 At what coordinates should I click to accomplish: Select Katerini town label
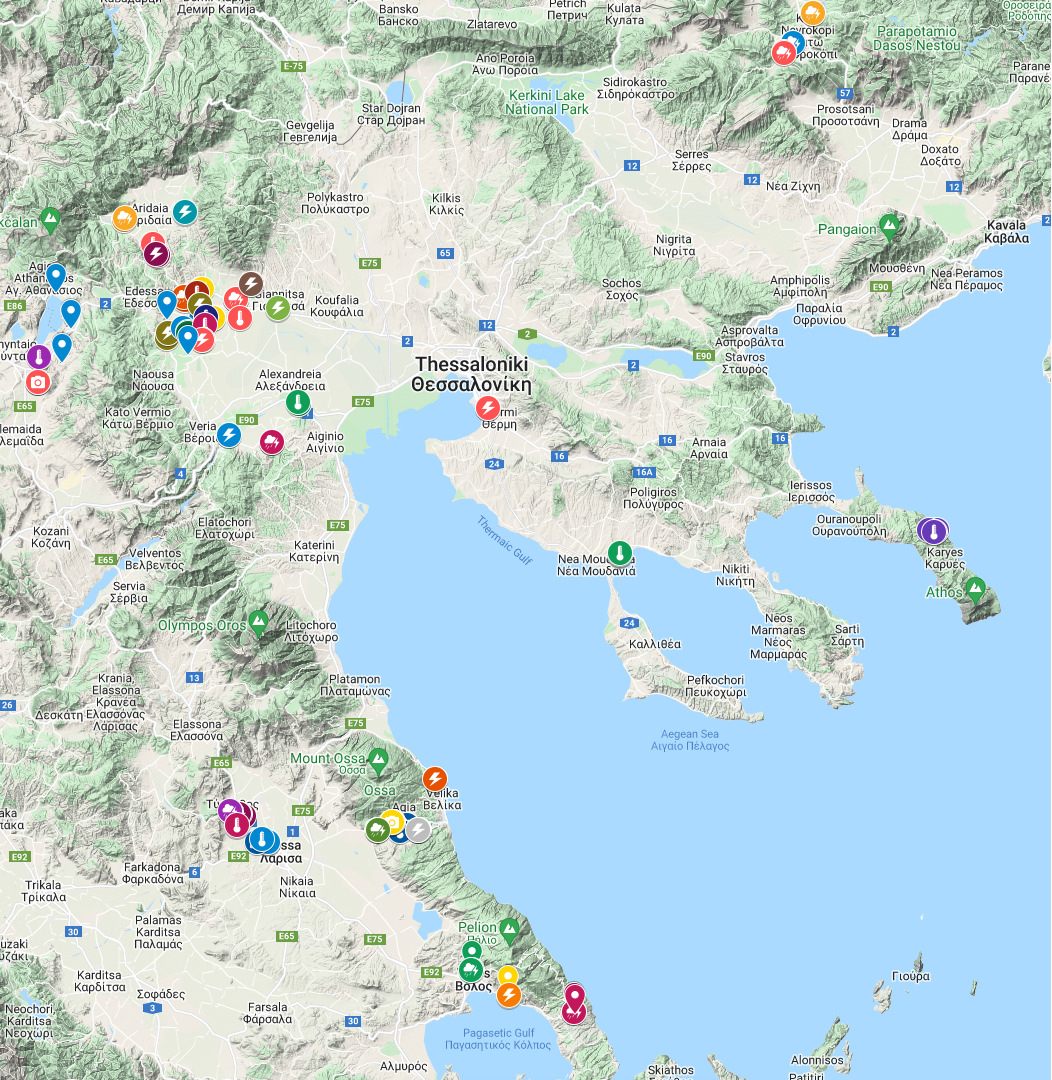click(x=314, y=551)
